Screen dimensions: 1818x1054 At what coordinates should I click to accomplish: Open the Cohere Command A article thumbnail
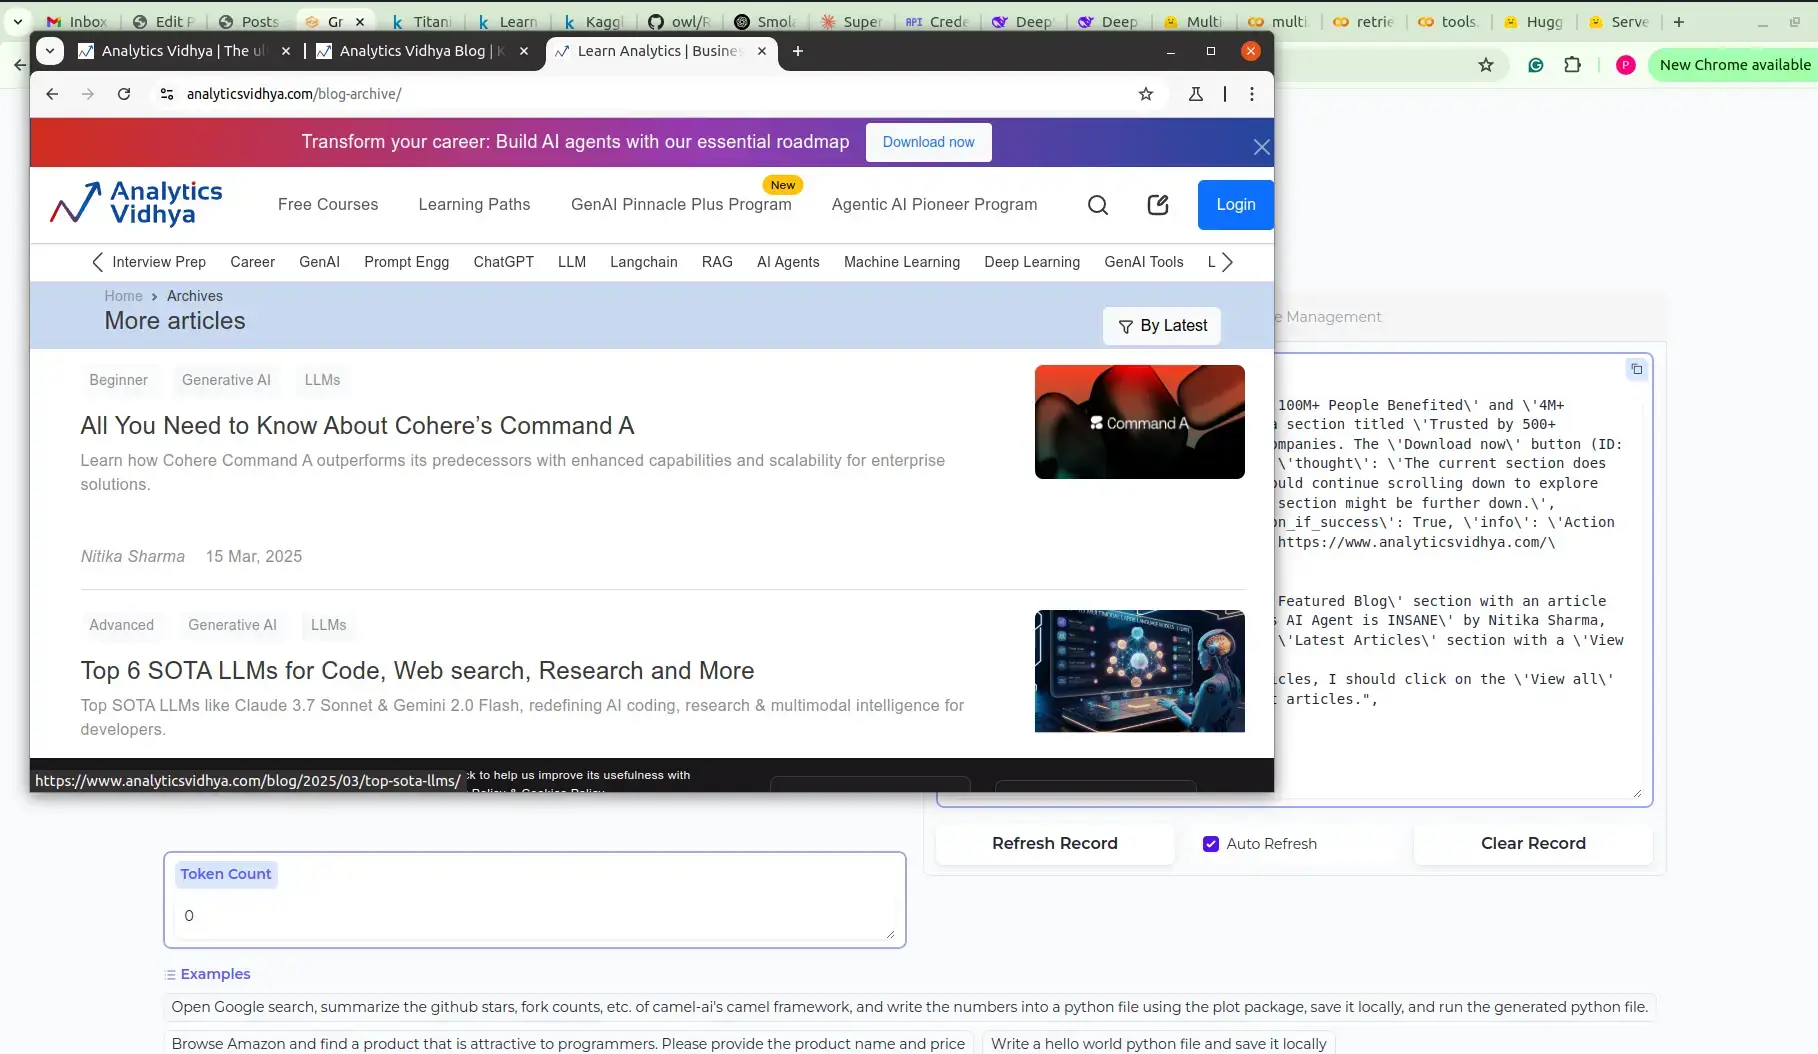point(1139,422)
